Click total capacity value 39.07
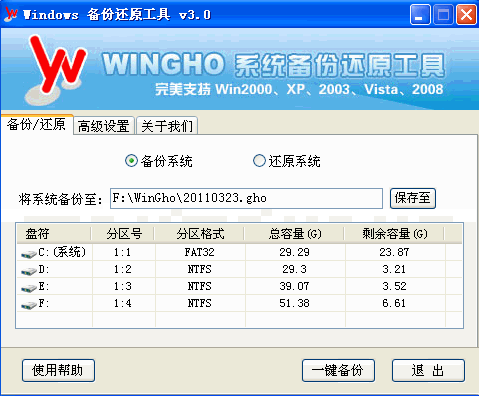Viewport: 479px width, 396px height. 294,286
